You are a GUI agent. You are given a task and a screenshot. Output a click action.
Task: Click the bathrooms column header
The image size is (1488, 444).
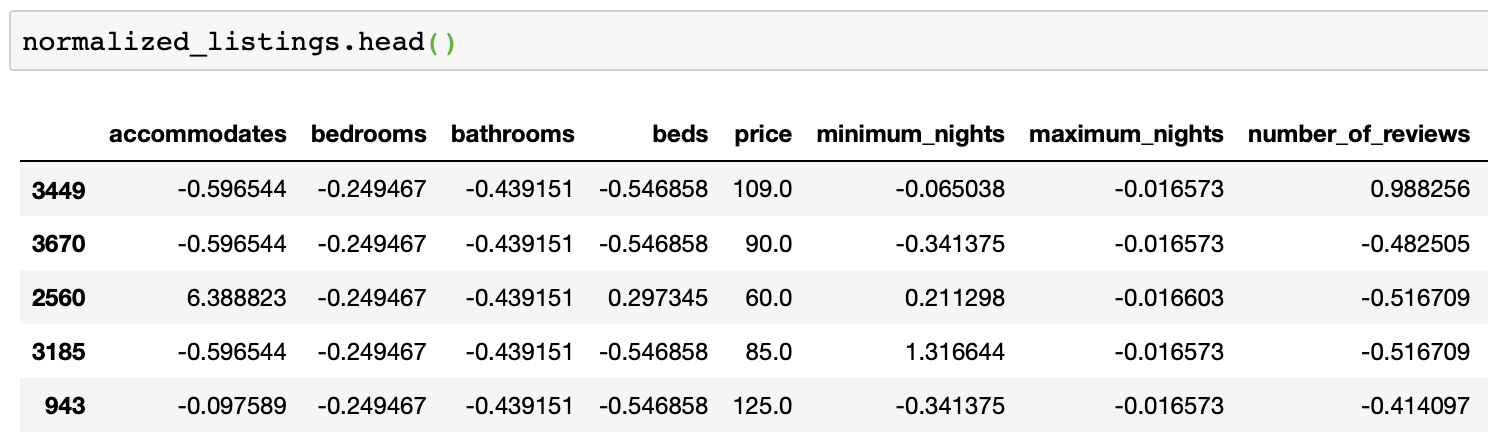pos(513,134)
